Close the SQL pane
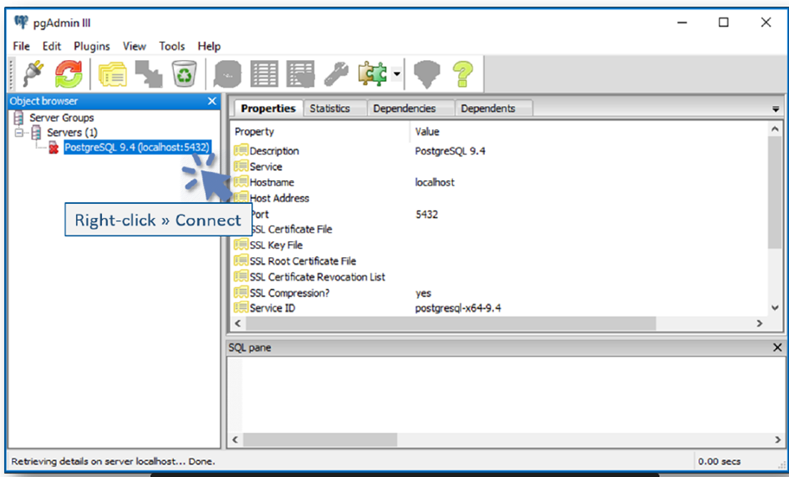Screen dimensions: 789x477 pos(777,347)
